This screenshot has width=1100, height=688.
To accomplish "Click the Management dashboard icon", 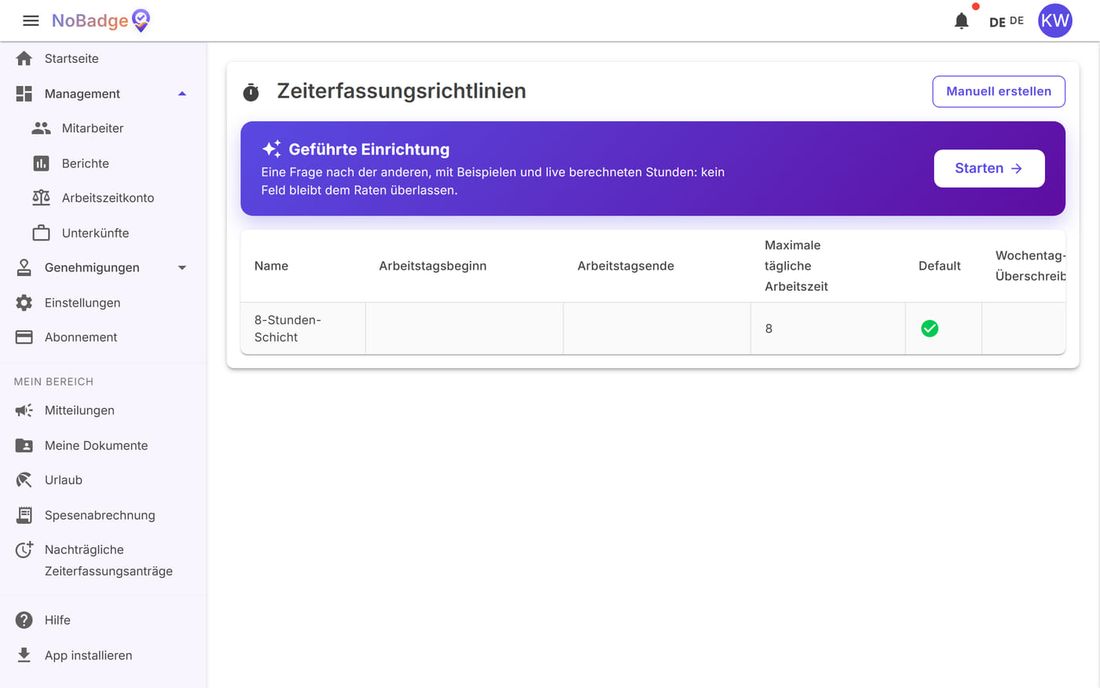I will [24, 93].
